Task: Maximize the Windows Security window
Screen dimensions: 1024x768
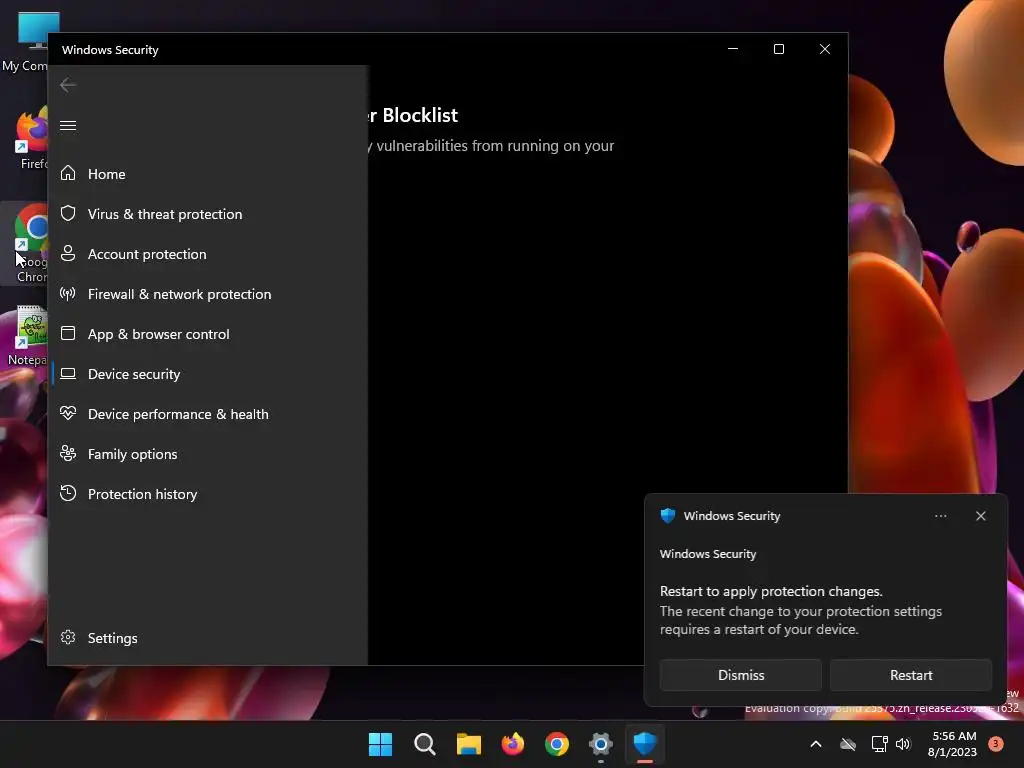Action: click(x=778, y=49)
